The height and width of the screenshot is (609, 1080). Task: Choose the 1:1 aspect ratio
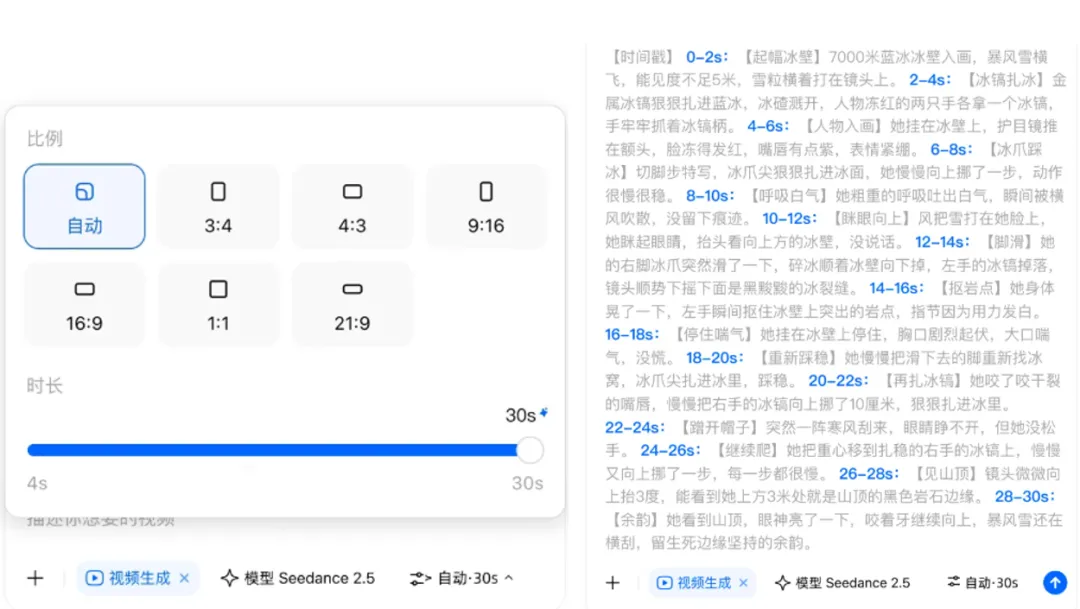coord(218,304)
